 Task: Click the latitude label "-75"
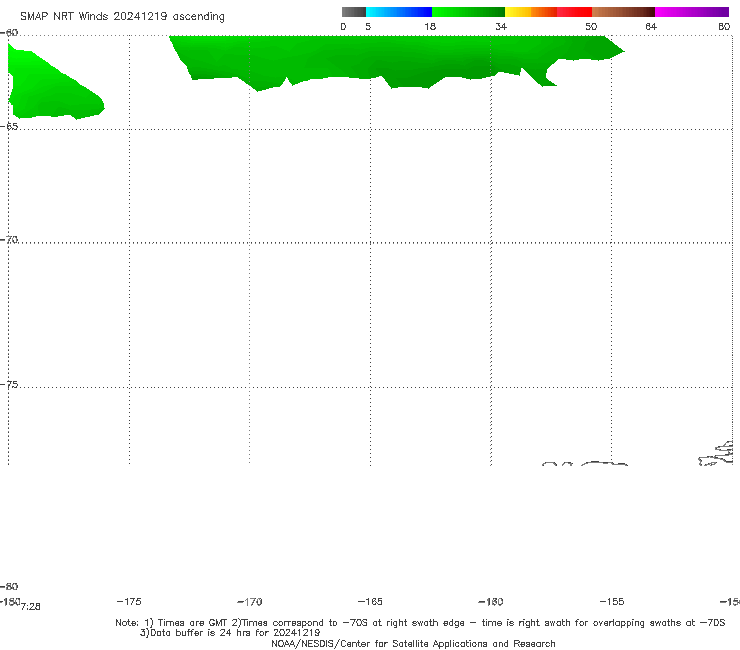pos(9,384)
